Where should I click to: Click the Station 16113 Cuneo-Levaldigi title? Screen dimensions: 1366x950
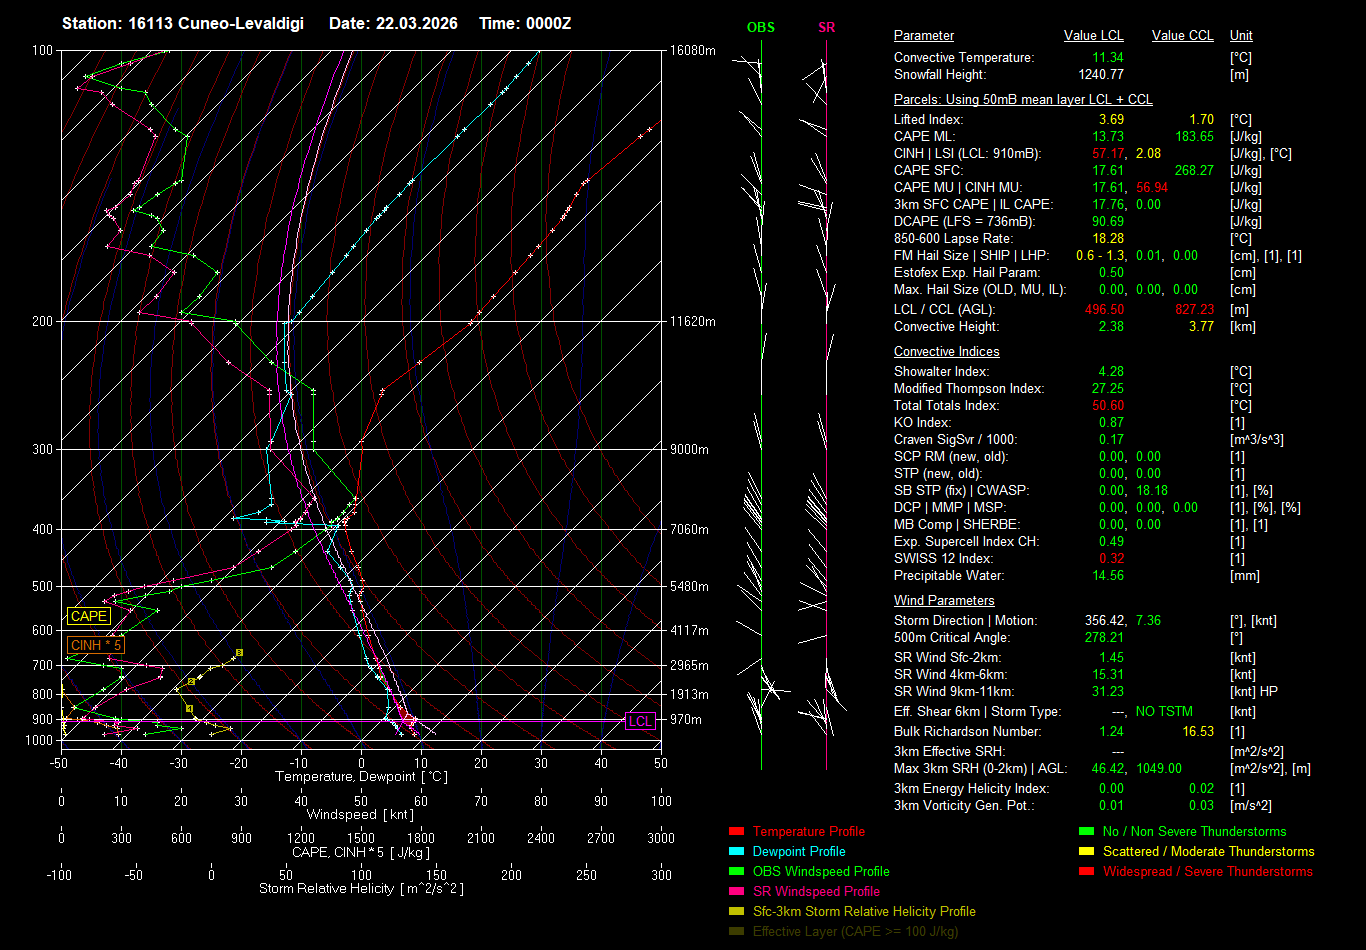(183, 23)
